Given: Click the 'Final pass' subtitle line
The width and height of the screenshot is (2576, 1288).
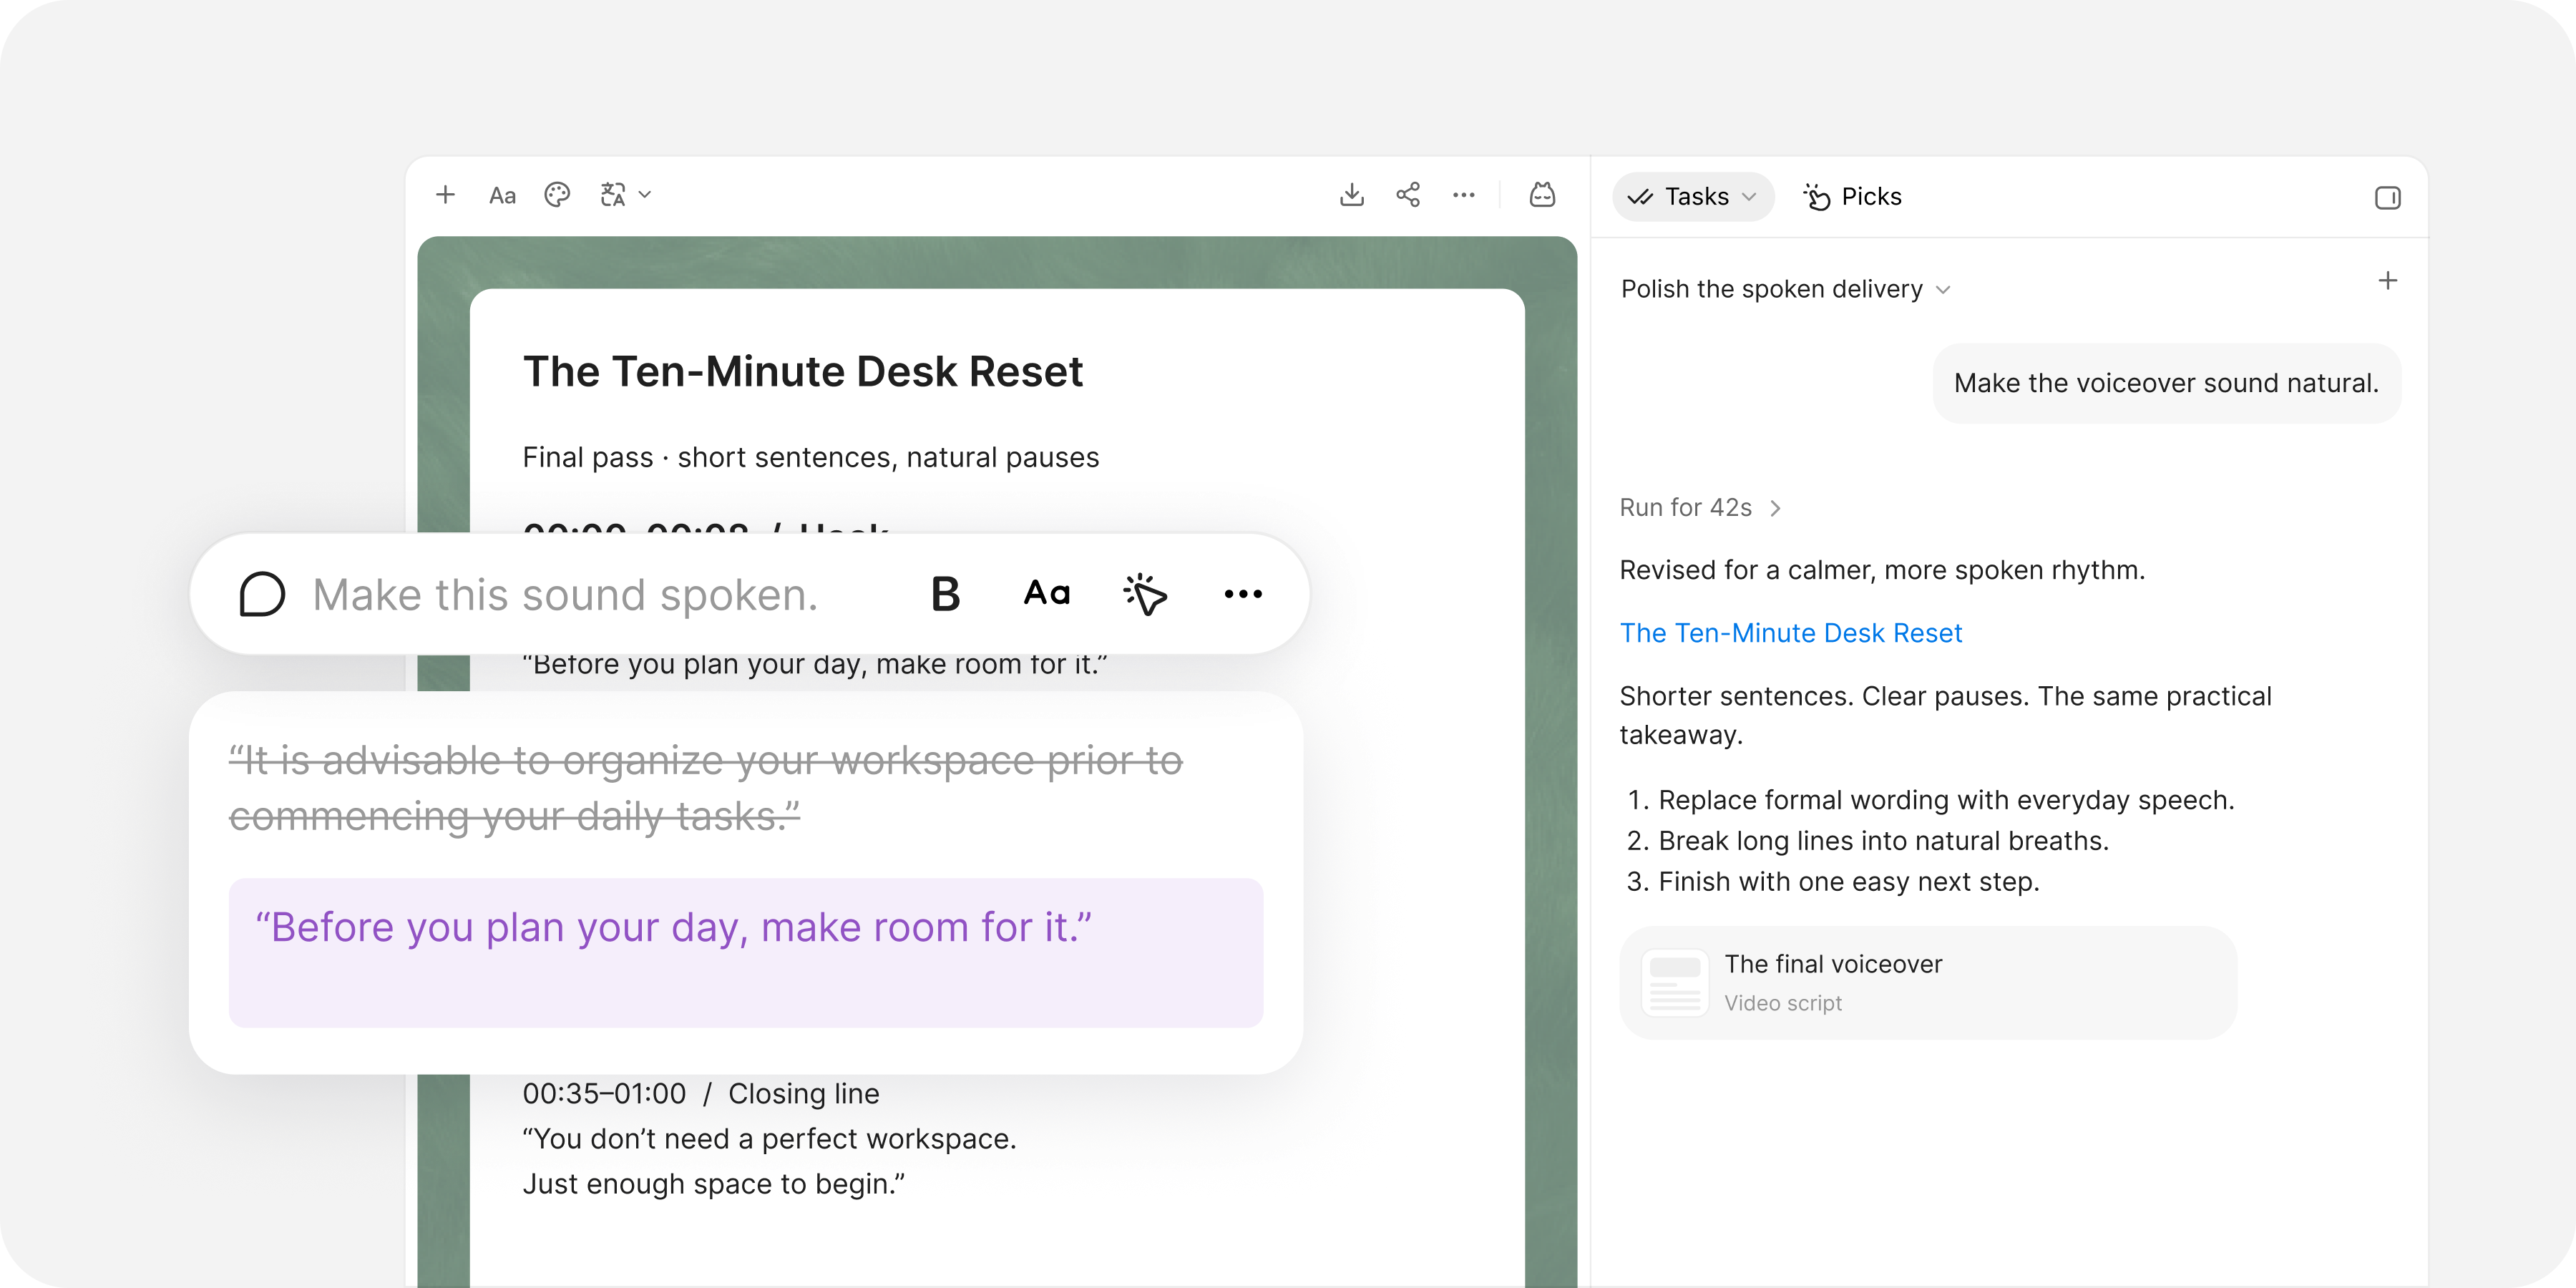Looking at the screenshot, I should 811,458.
